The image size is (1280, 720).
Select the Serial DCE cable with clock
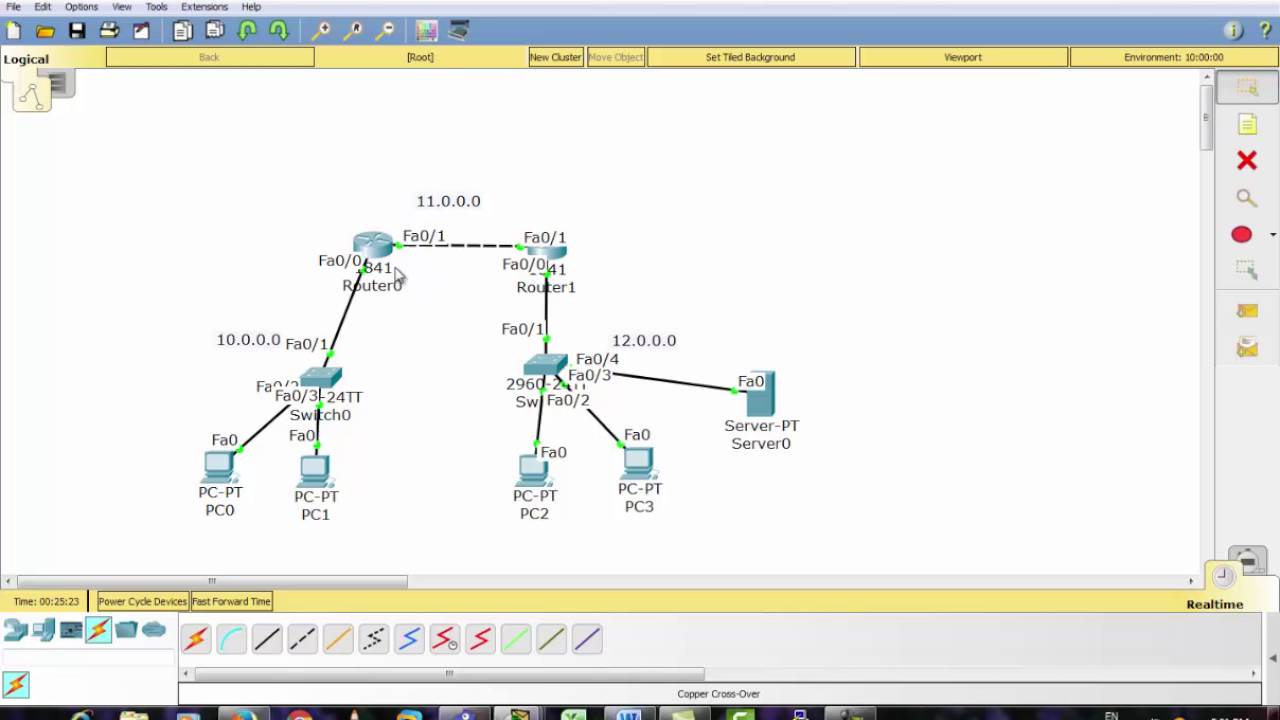445,638
